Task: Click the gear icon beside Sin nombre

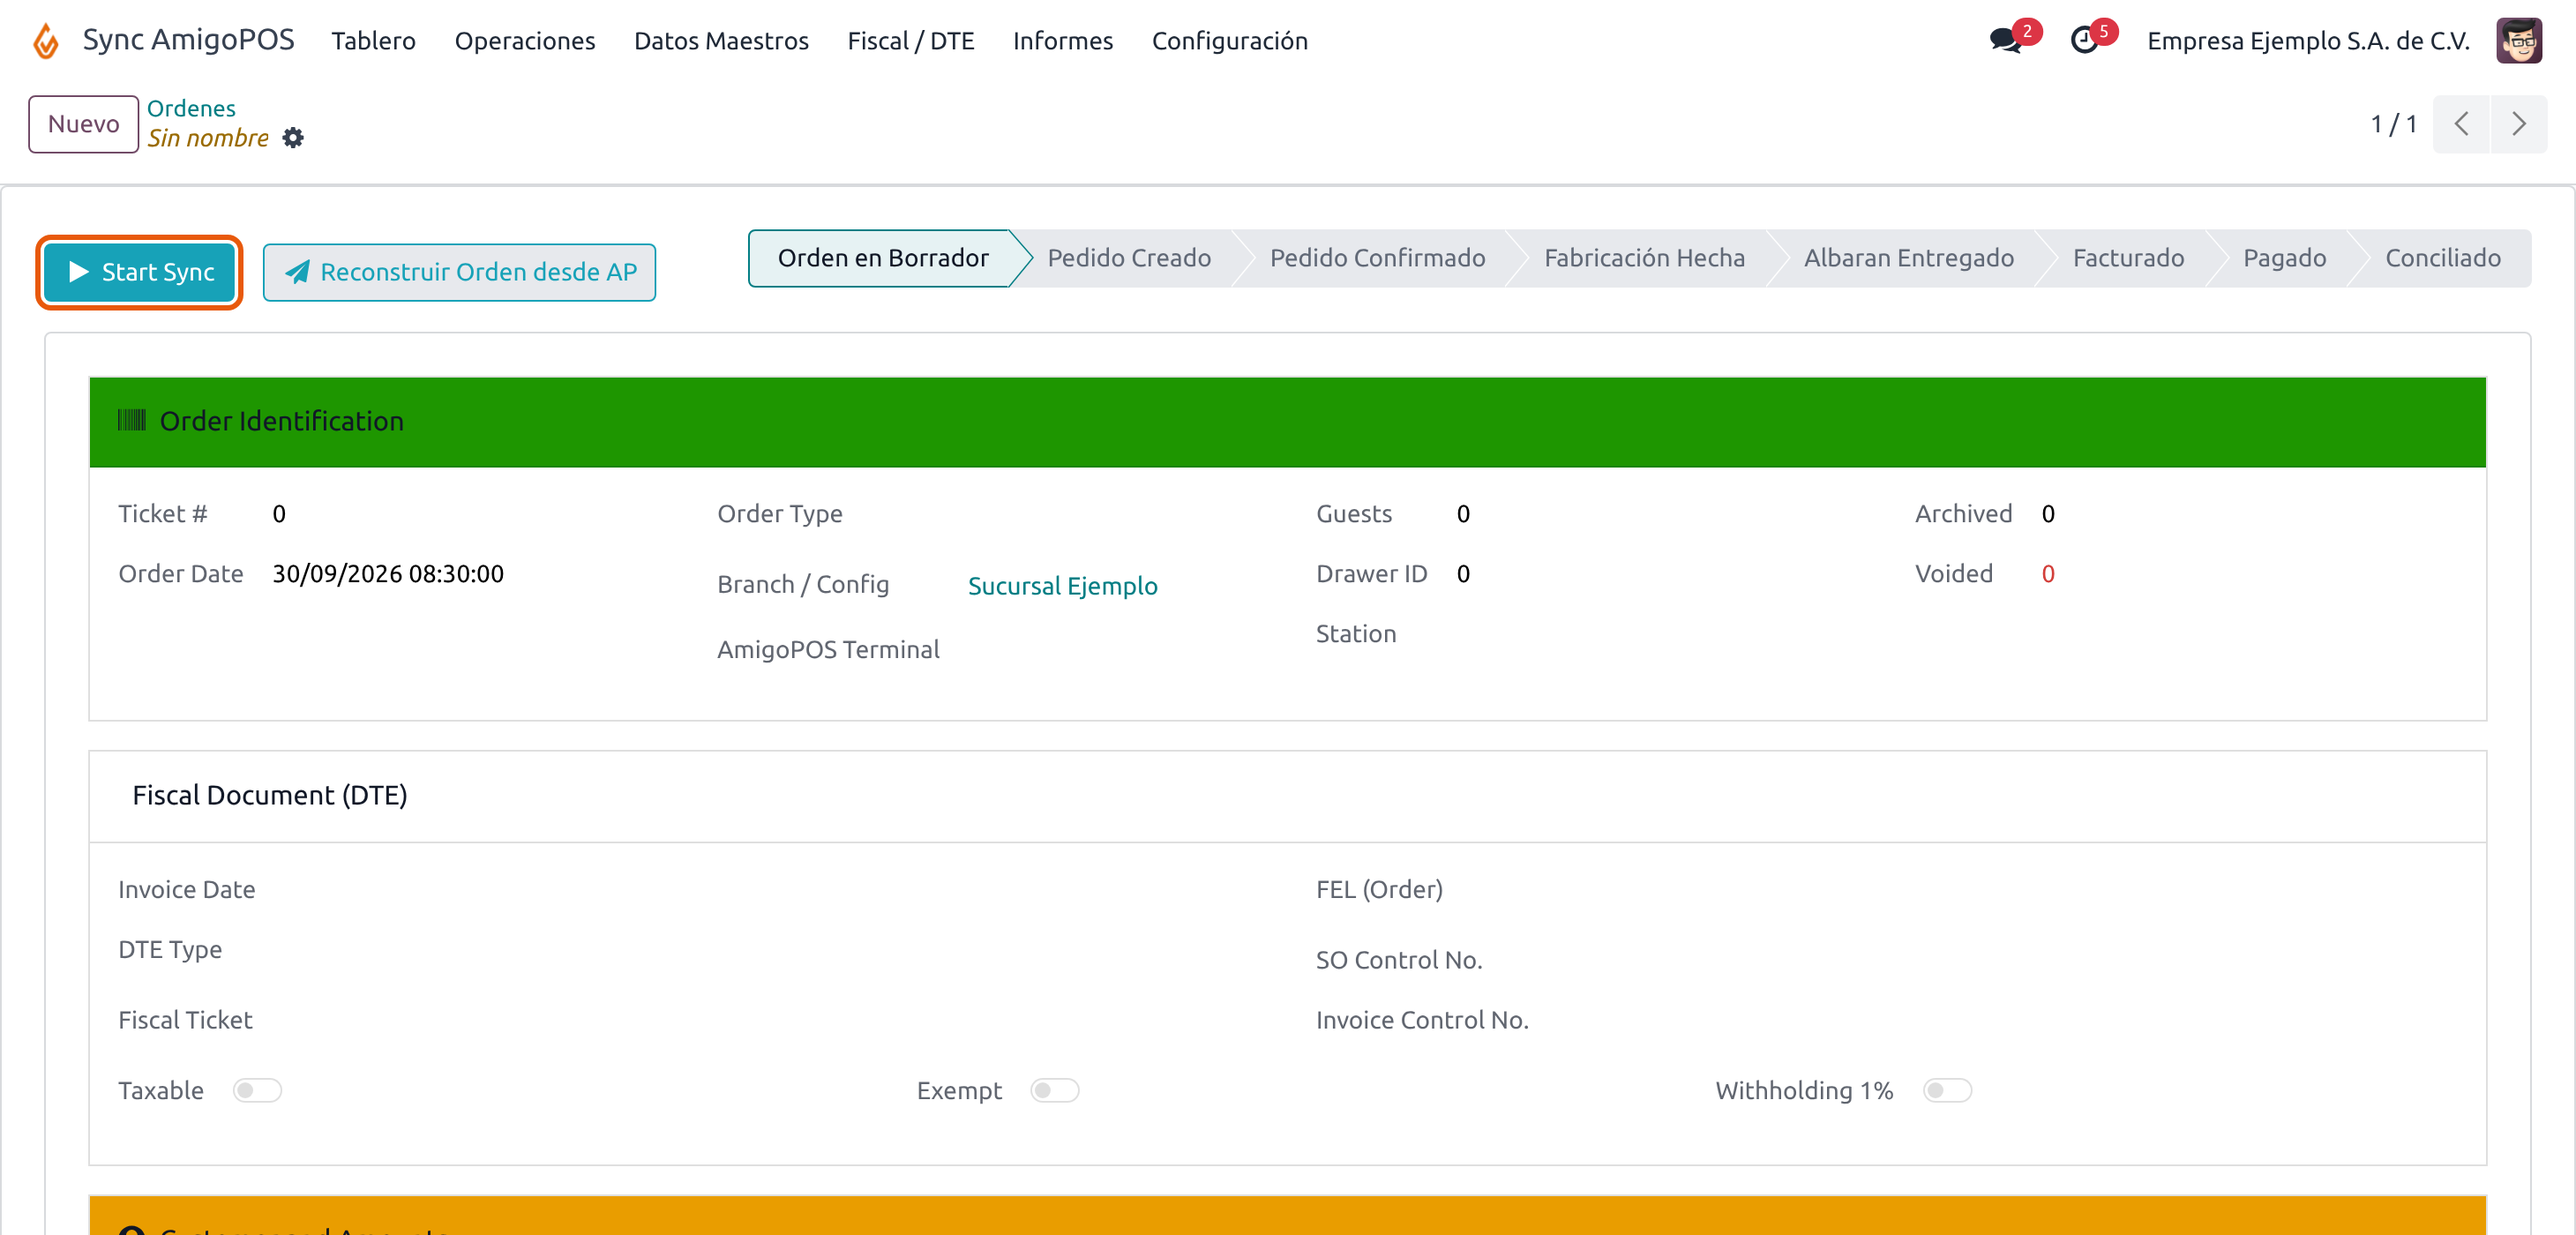Action: pos(292,138)
